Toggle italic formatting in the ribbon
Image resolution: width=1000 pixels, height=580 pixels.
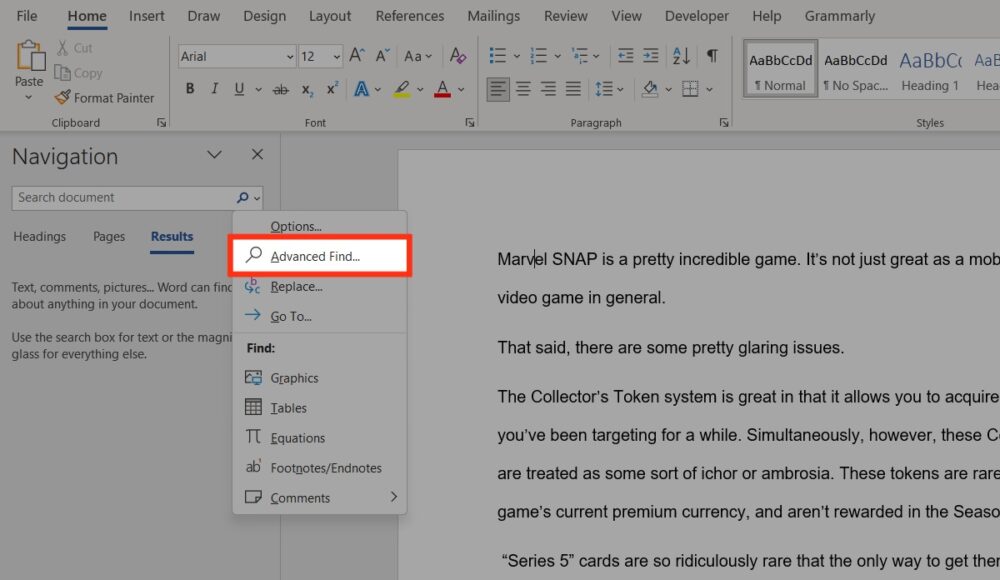tap(214, 90)
